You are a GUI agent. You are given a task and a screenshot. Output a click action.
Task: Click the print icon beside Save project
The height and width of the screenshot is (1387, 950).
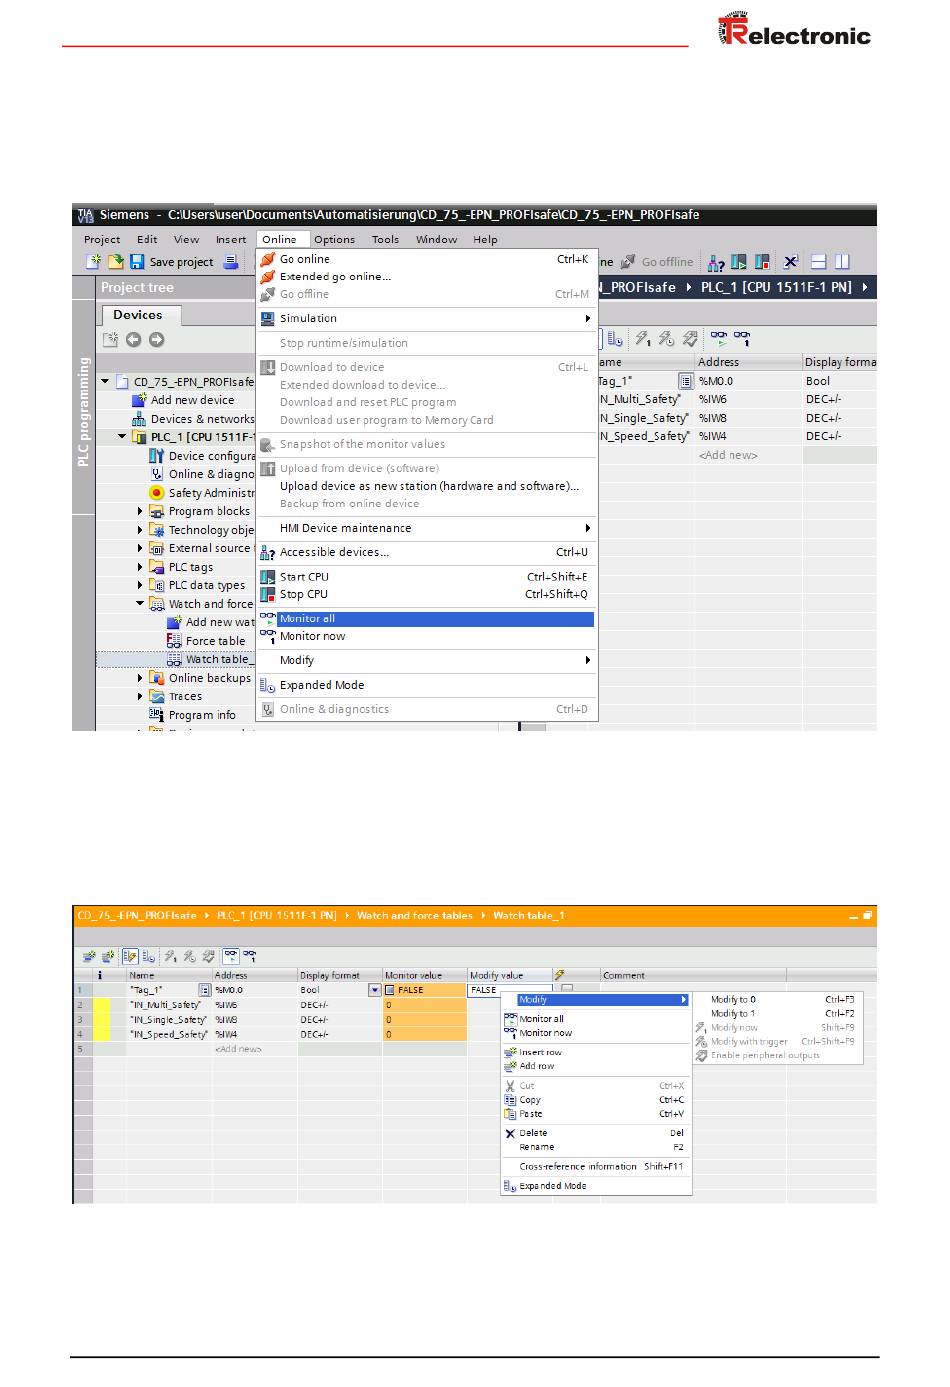[231, 262]
